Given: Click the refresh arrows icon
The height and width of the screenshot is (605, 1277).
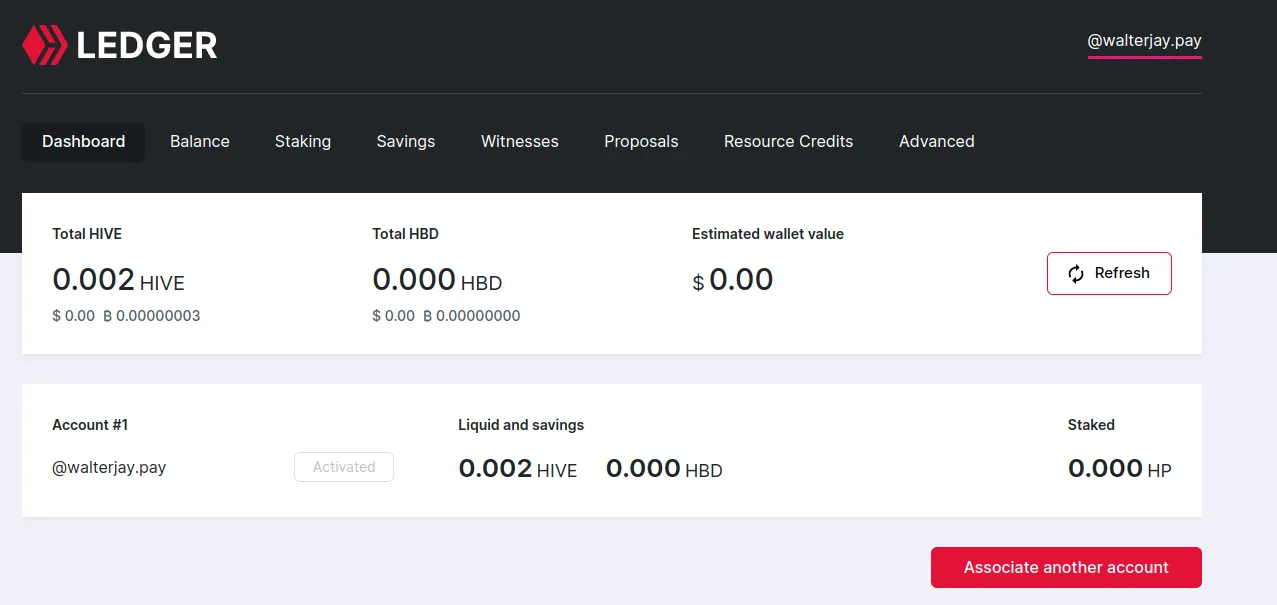Looking at the screenshot, I should [1076, 274].
